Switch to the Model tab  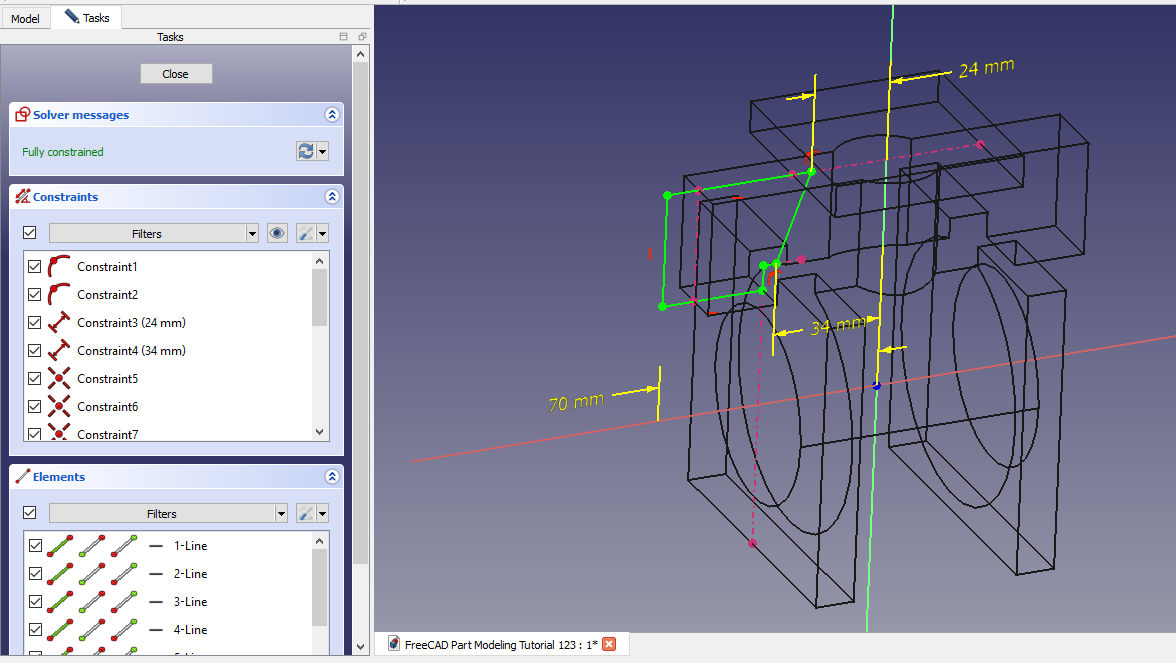point(25,18)
